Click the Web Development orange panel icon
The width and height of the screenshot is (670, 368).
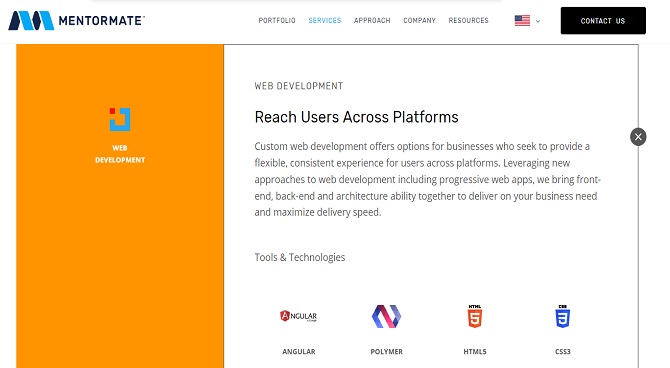[120, 119]
